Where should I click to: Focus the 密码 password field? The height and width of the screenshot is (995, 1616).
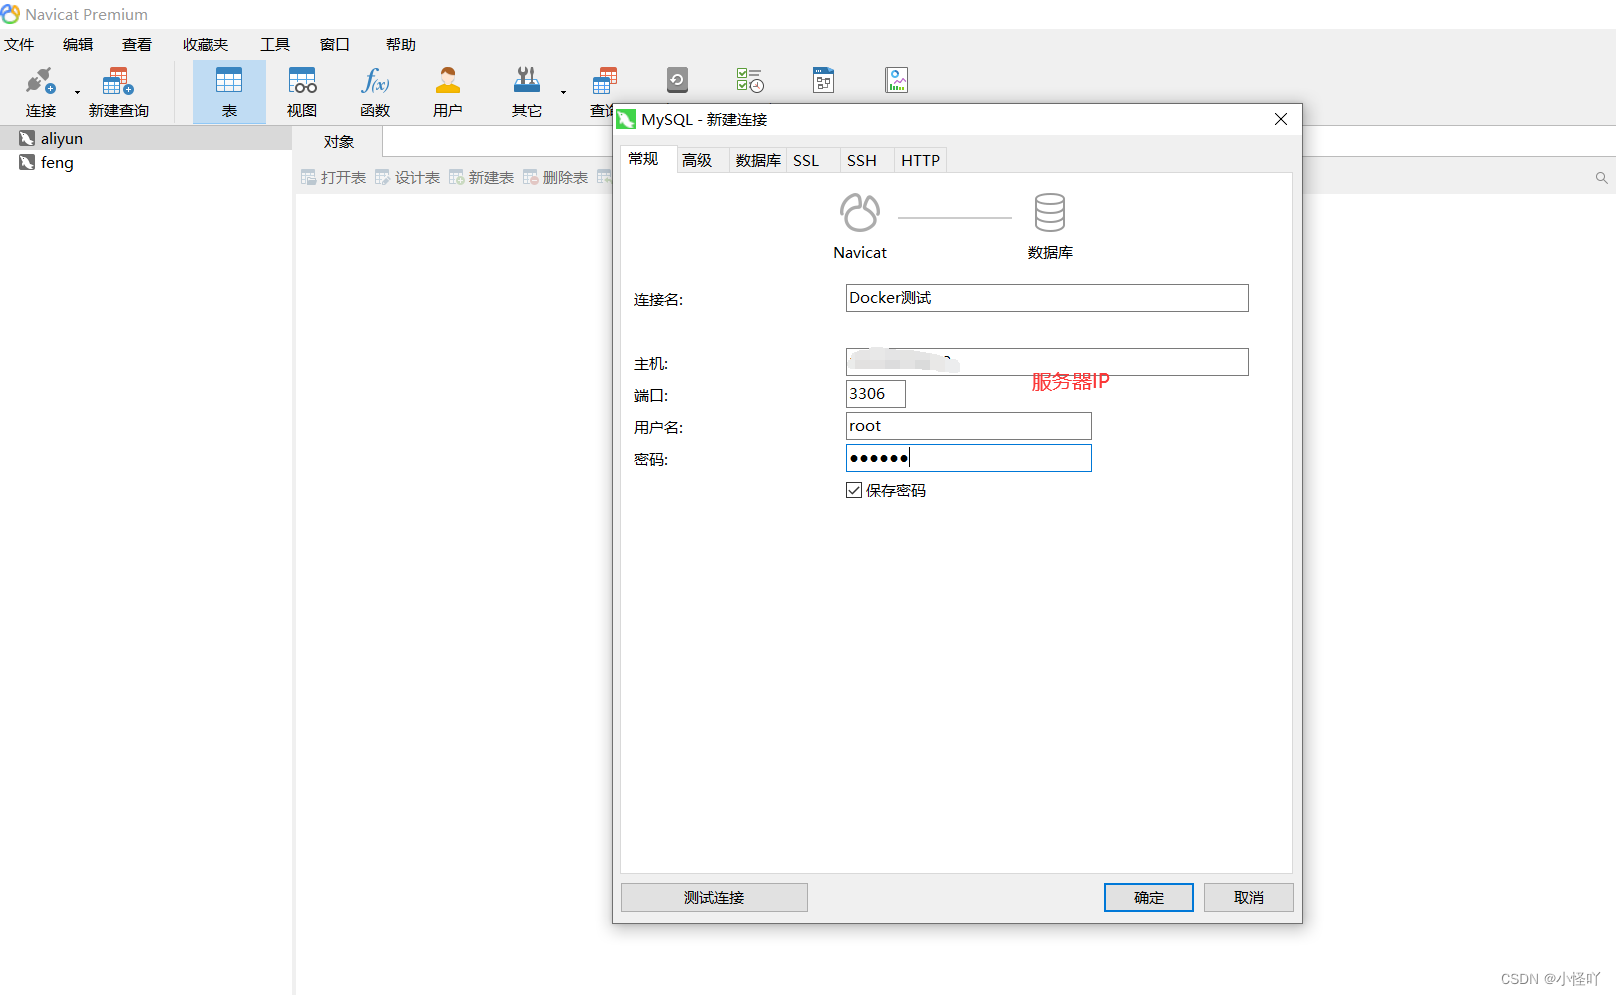[x=969, y=458]
